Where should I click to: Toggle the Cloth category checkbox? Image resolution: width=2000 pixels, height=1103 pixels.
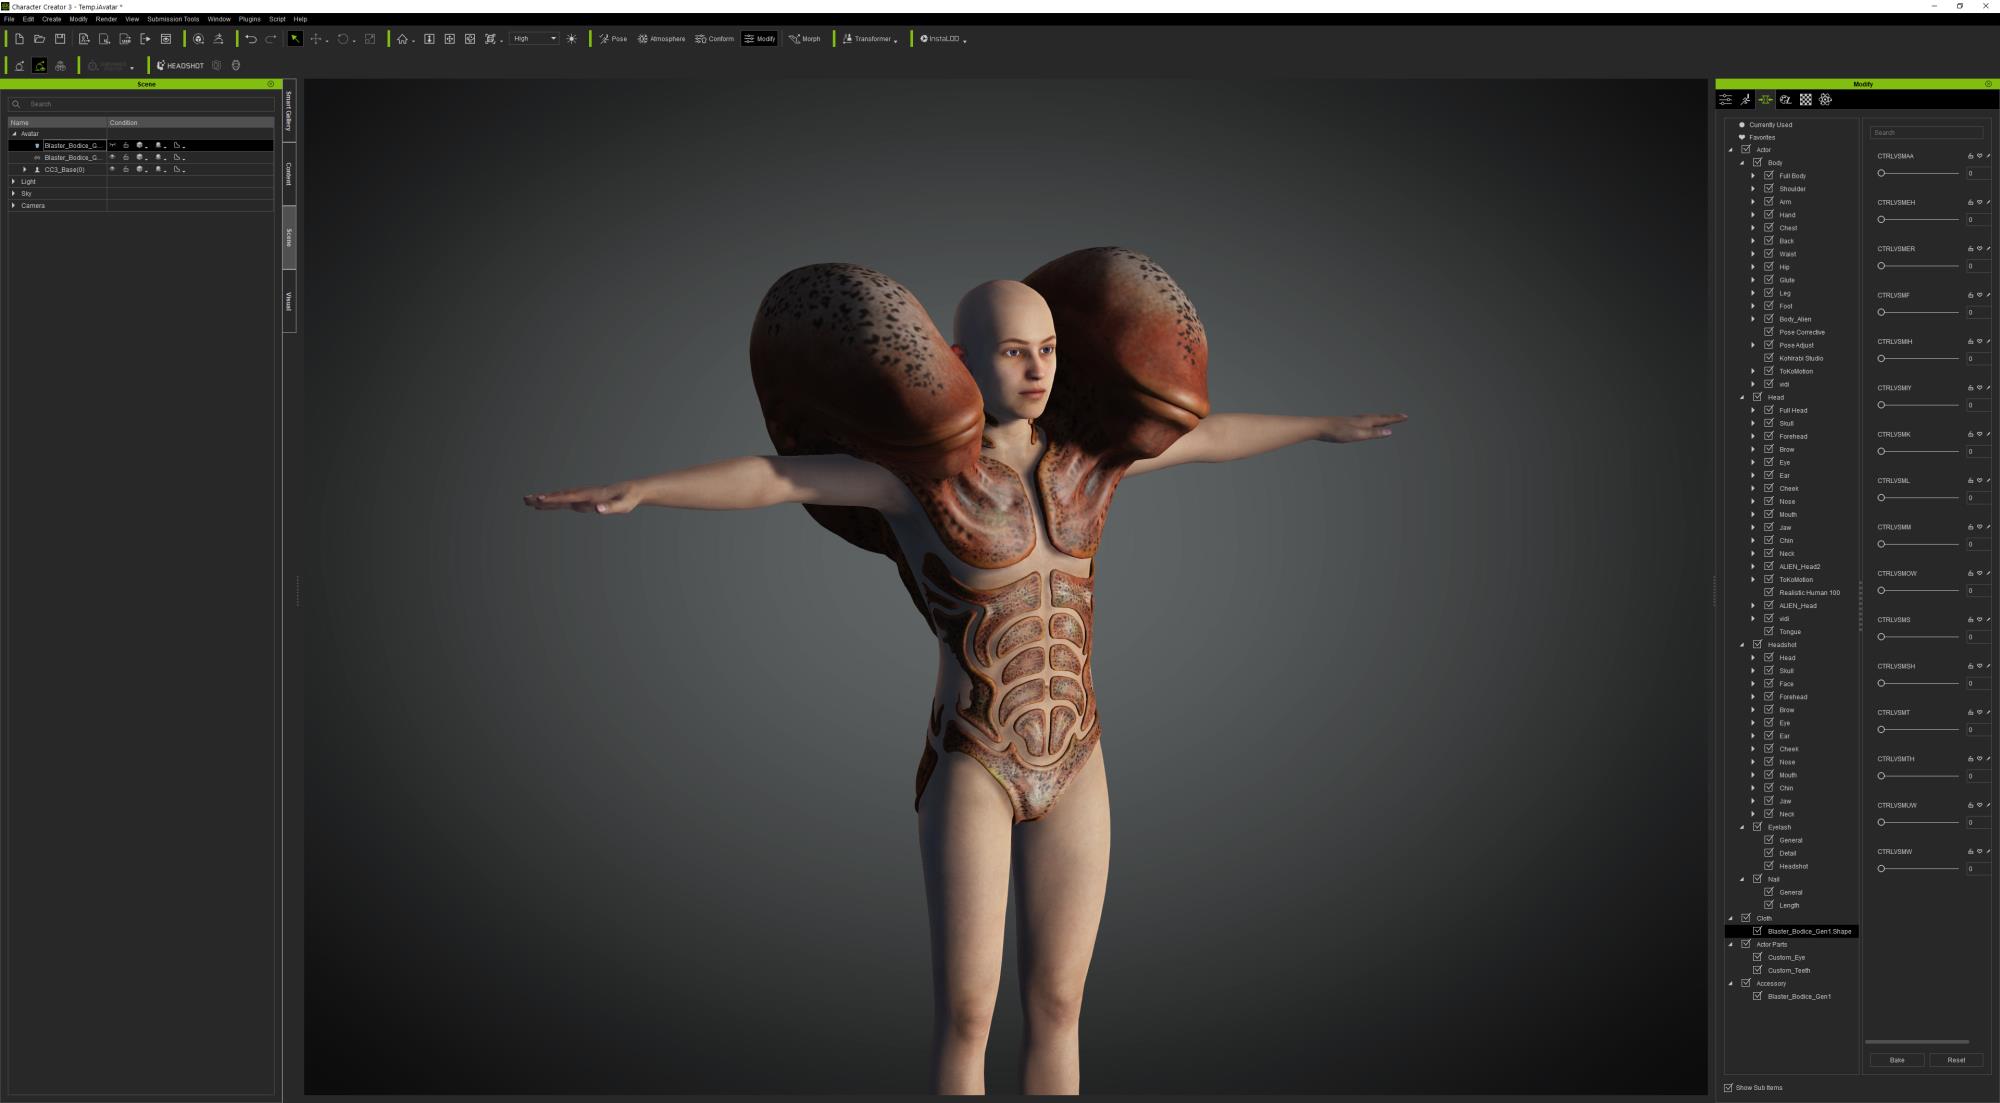coord(1746,918)
